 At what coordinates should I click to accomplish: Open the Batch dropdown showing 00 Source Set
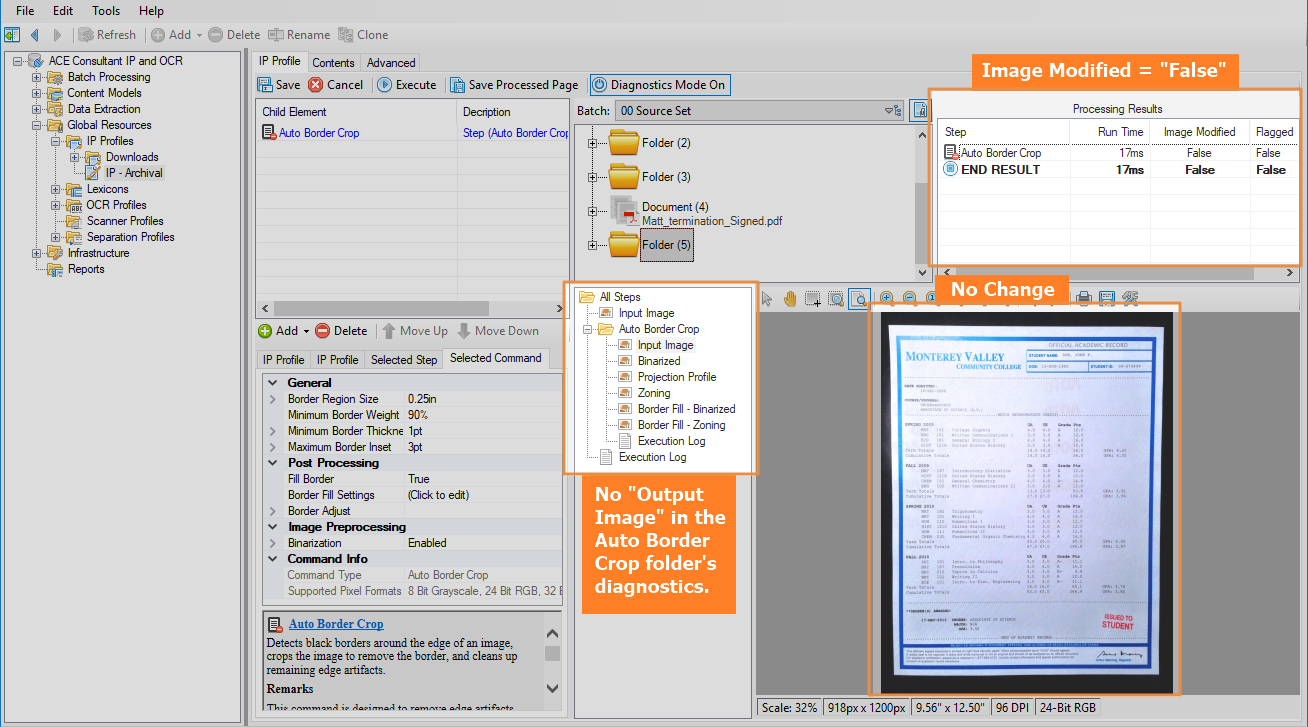(758, 111)
